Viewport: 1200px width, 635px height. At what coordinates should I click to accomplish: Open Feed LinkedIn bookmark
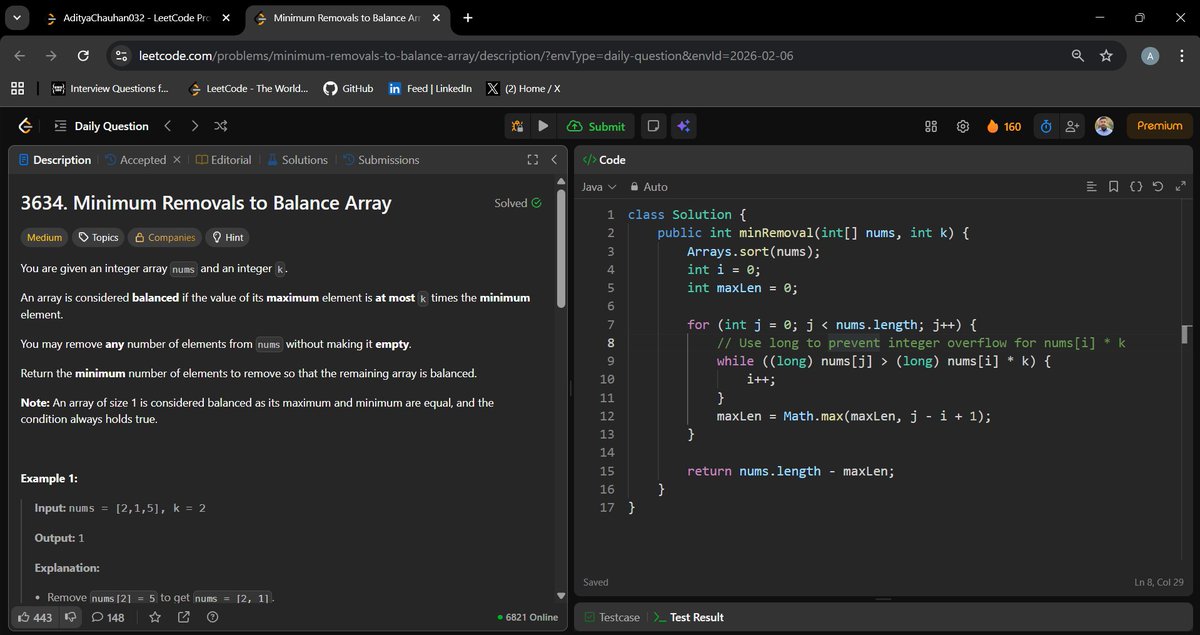point(430,88)
